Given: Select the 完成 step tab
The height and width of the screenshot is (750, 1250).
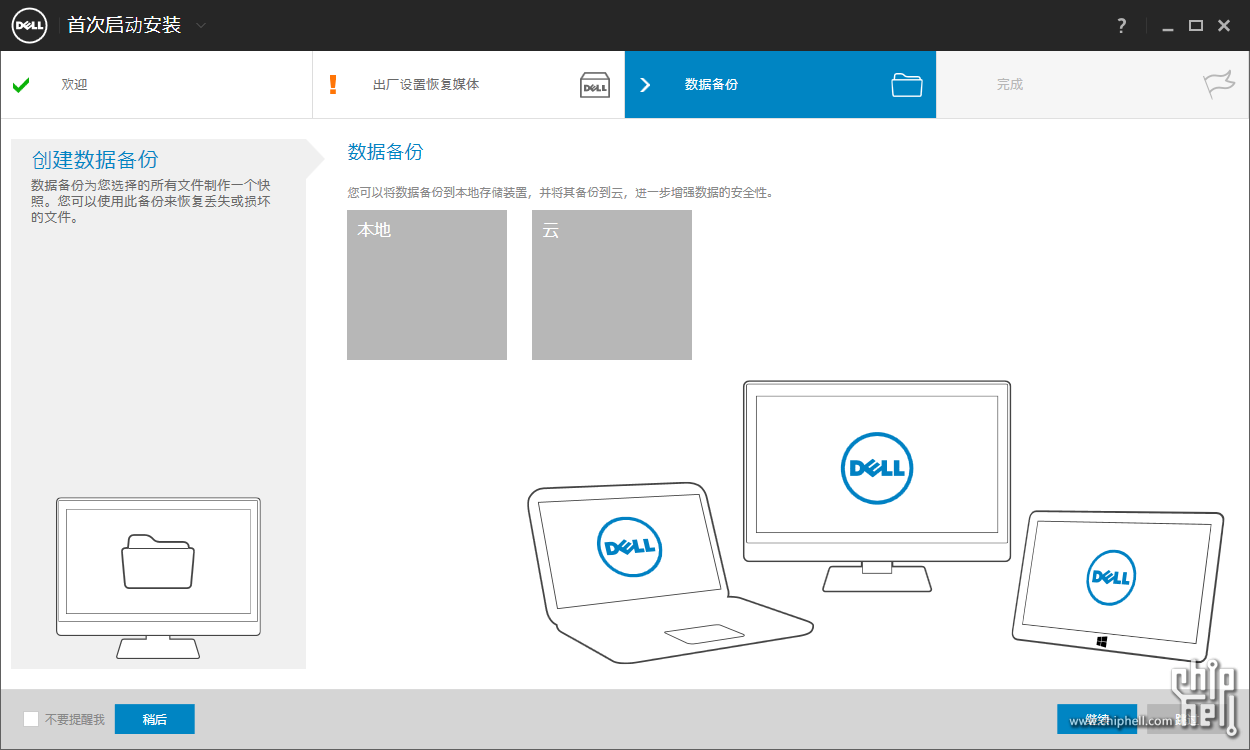Looking at the screenshot, I should (x=1092, y=85).
